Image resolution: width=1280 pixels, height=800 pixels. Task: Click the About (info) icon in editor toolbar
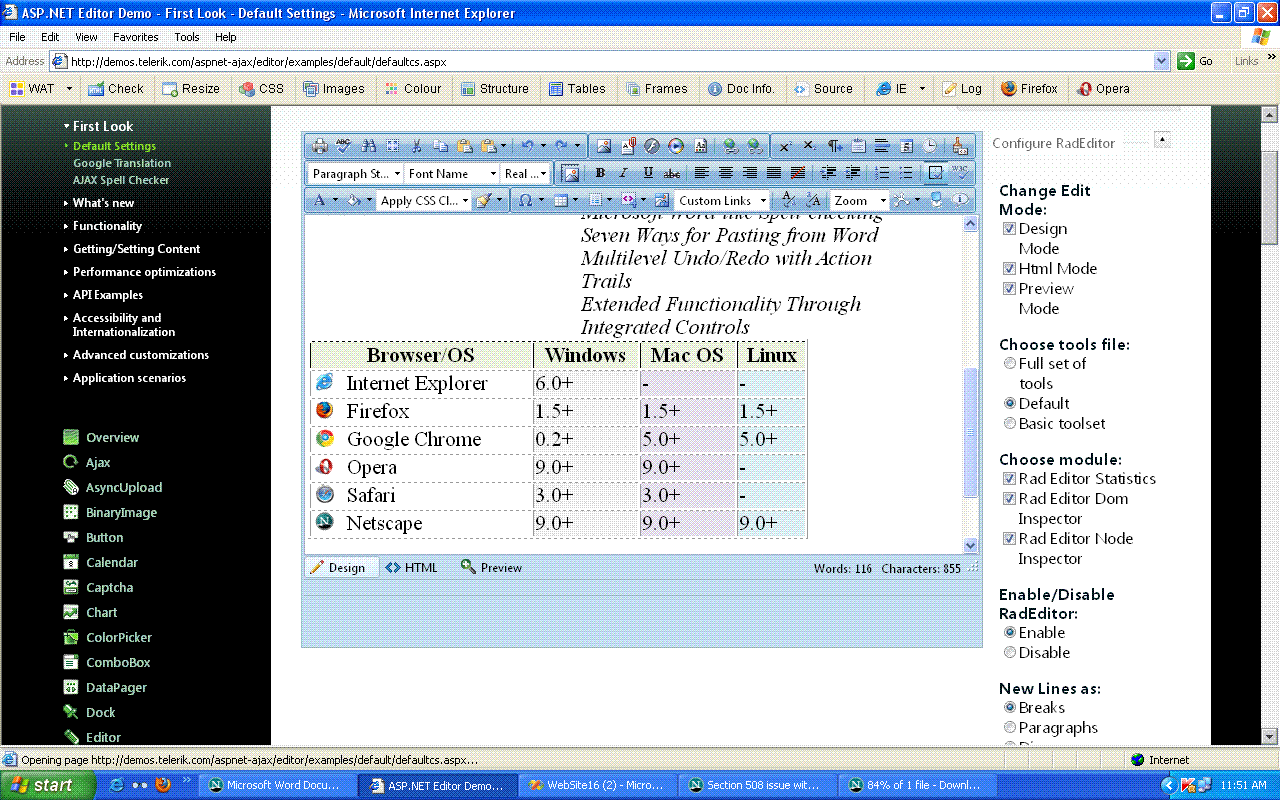[x=961, y=200]
